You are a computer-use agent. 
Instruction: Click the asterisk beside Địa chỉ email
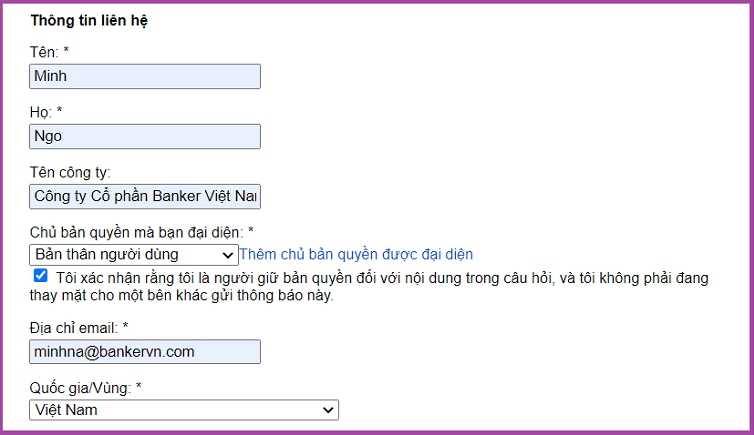pos(126,328)
